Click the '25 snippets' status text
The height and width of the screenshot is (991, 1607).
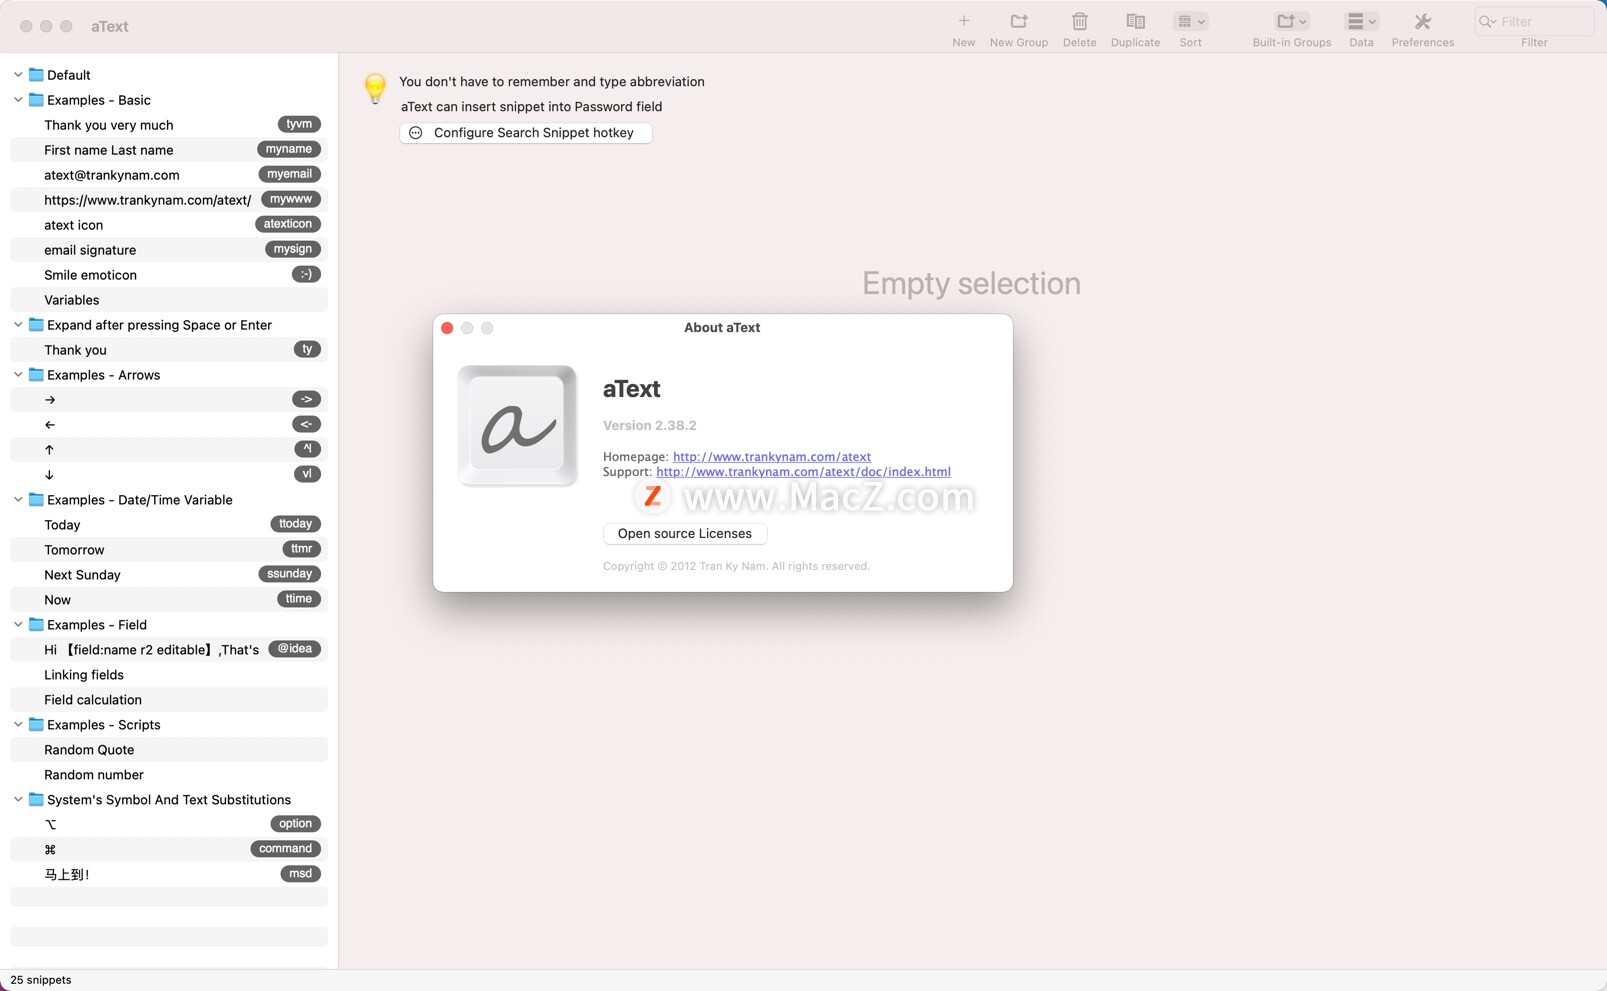click(41, 980)
